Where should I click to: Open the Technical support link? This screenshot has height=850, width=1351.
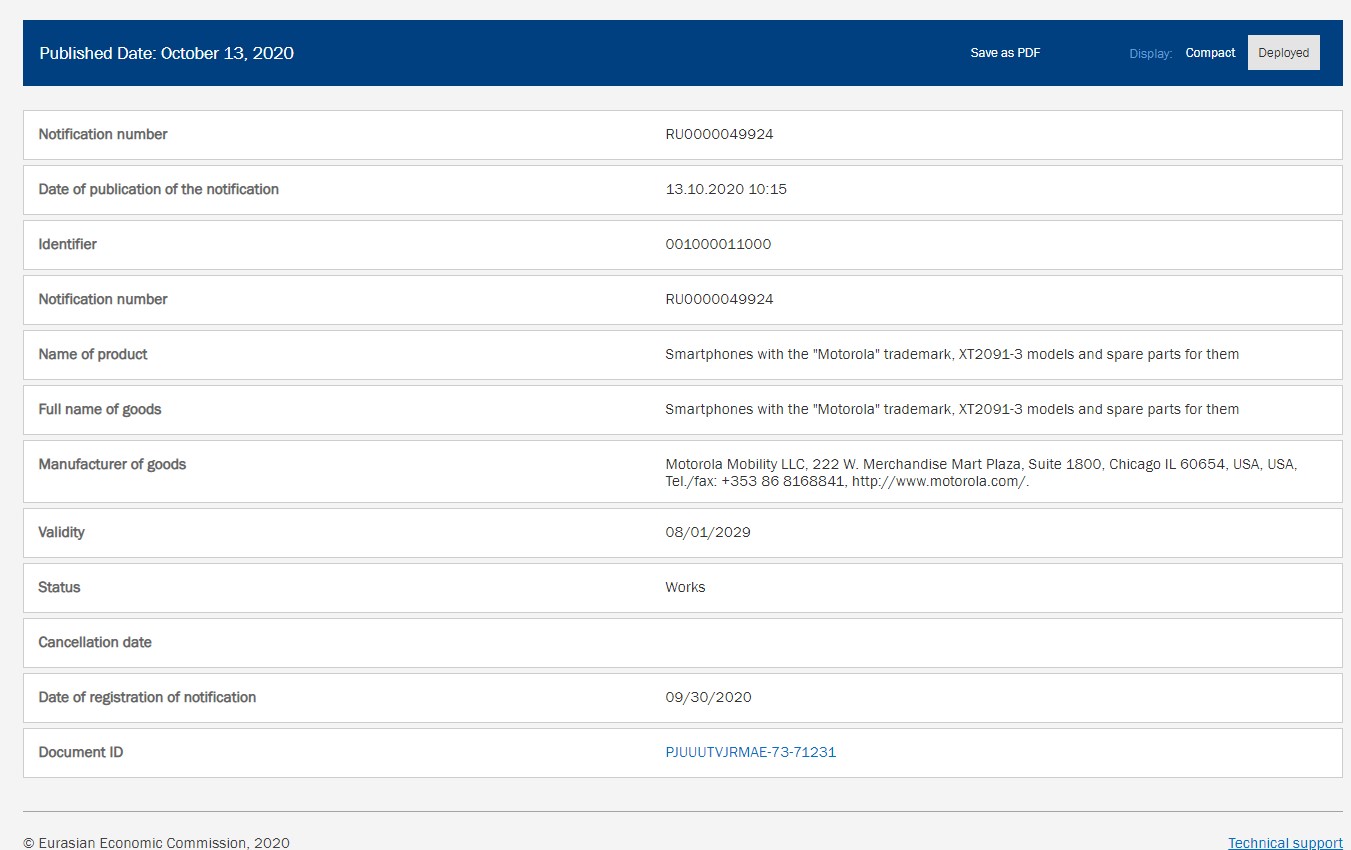click(1284, 843)
